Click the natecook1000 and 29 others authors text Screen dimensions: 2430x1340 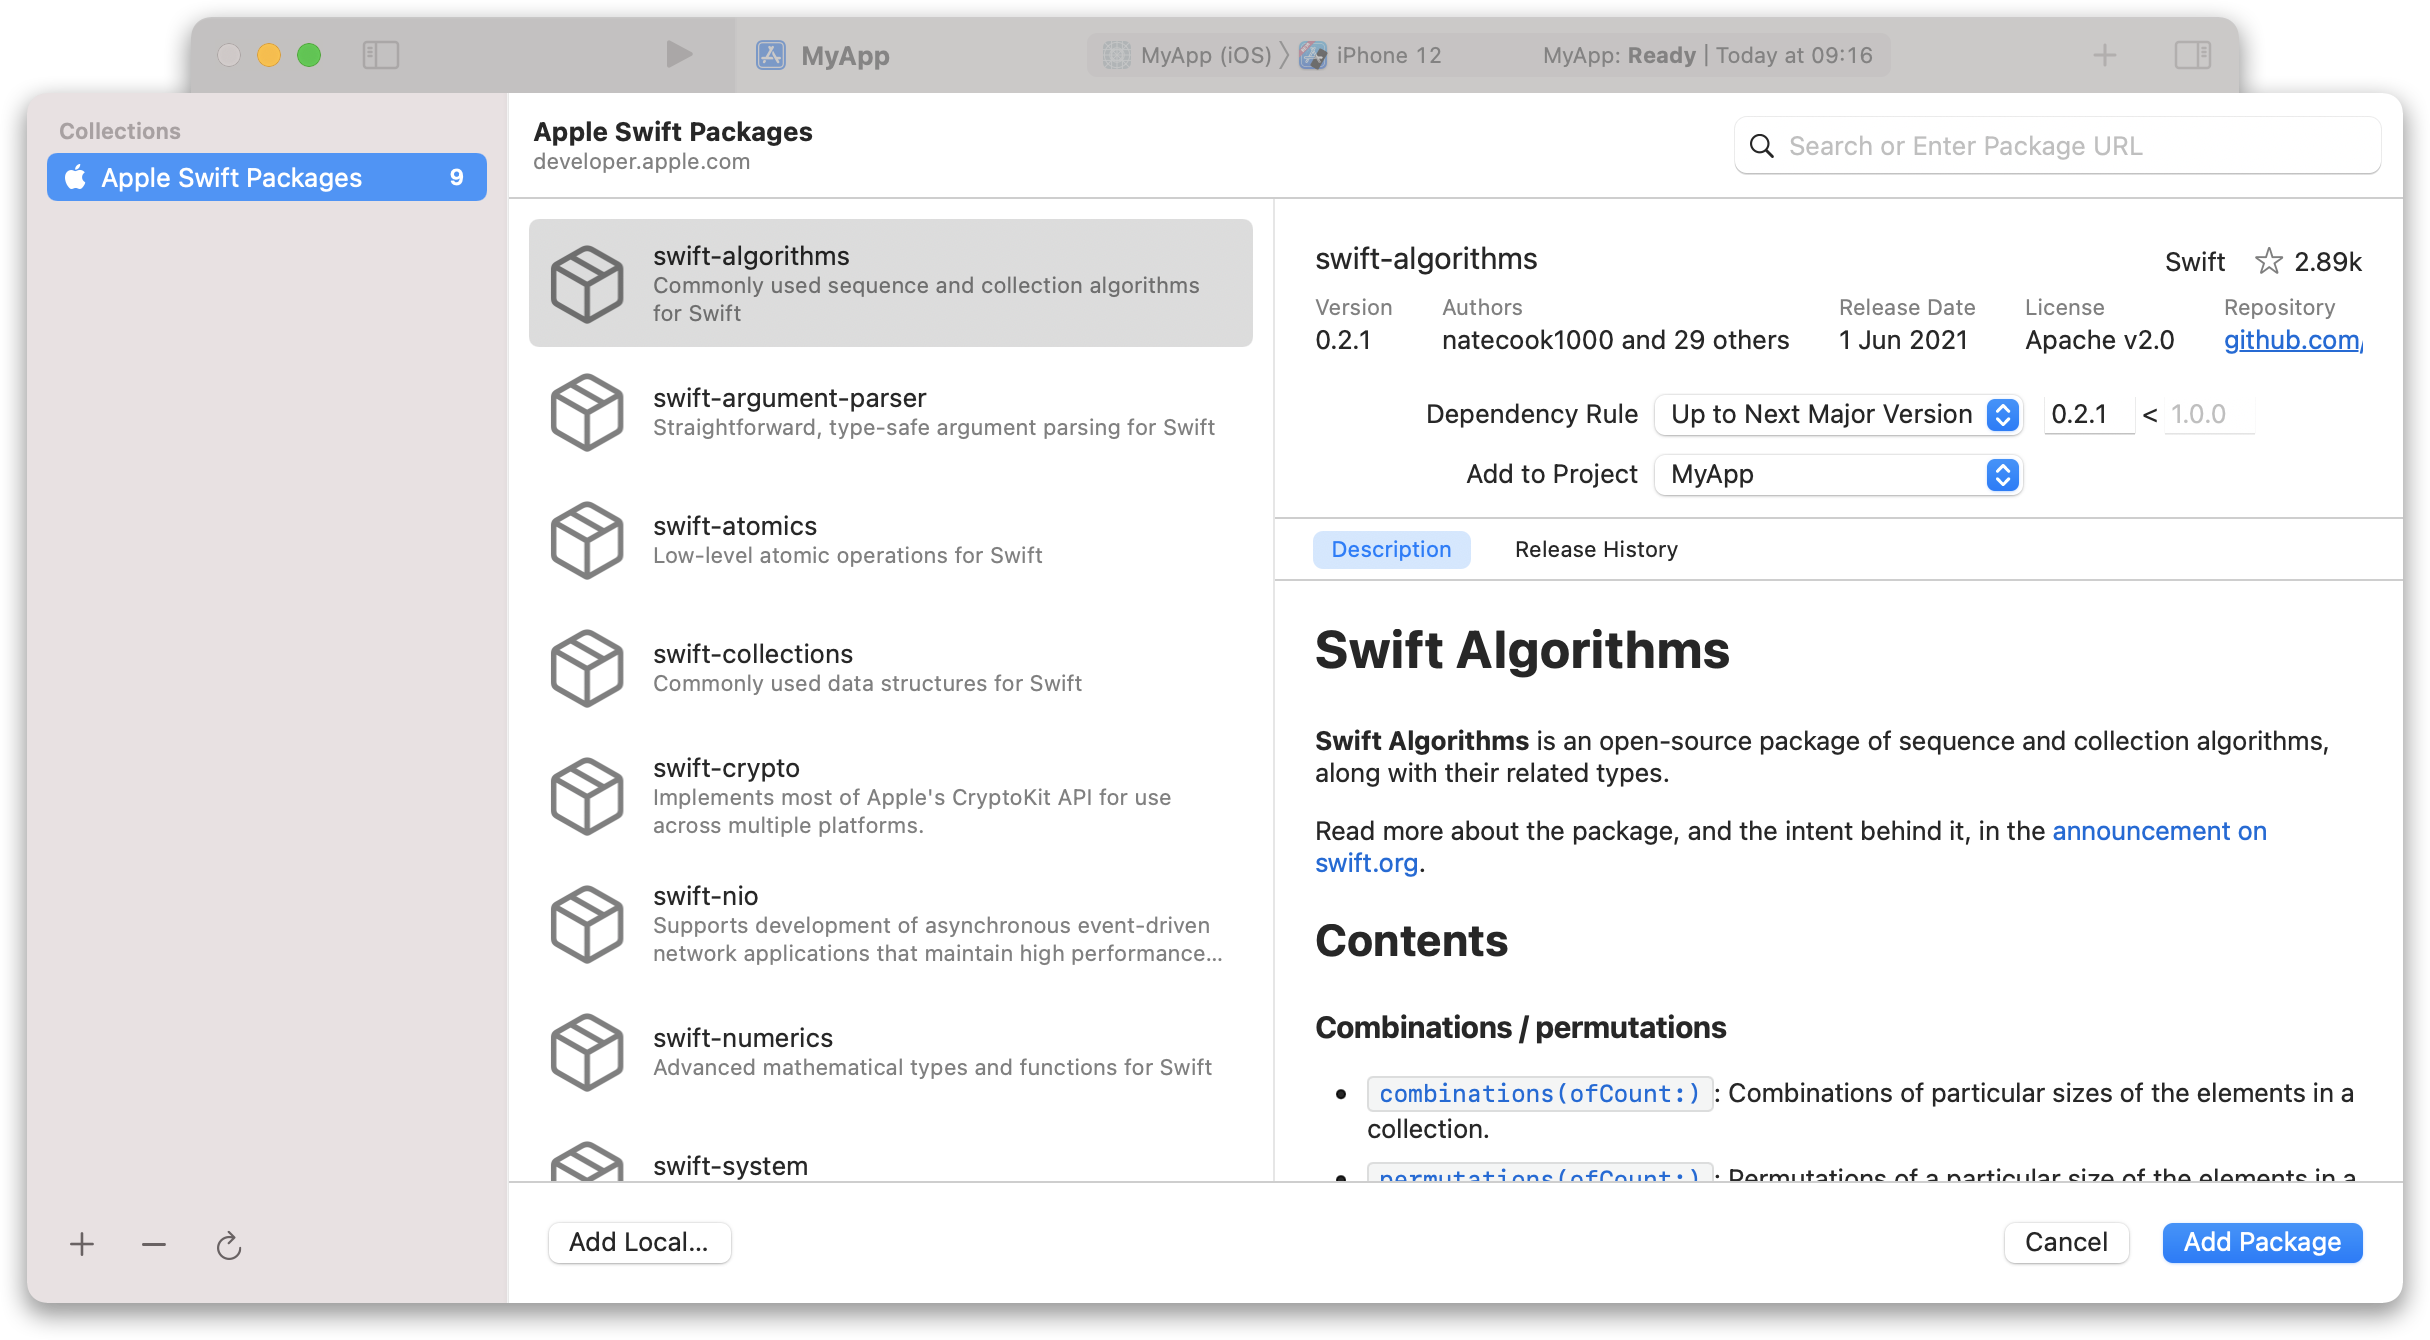point(1615,340)
